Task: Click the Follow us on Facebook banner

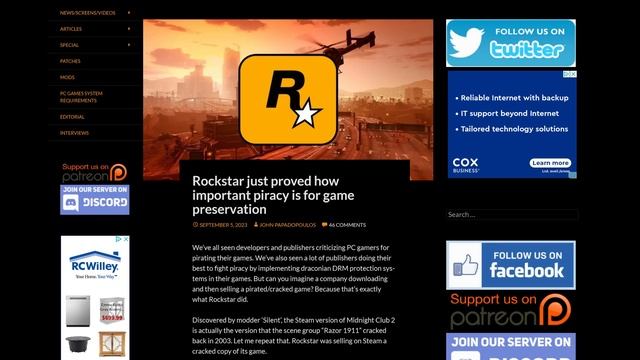Action: [511, 265]
